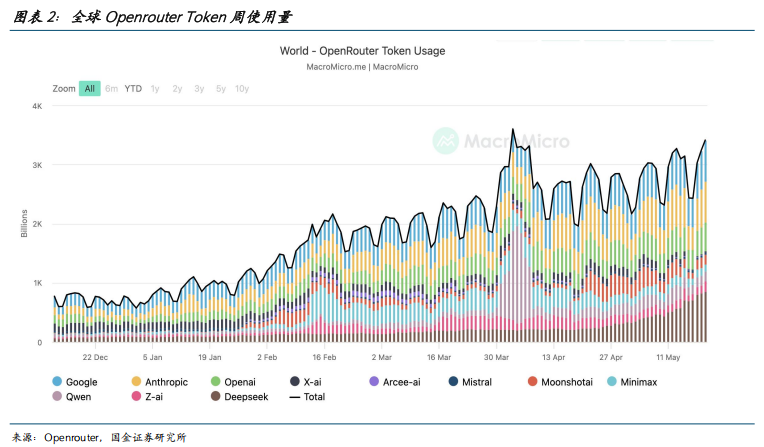Set zoom range to 1y
The image size is (764, 447).
(x=155, y=88)
